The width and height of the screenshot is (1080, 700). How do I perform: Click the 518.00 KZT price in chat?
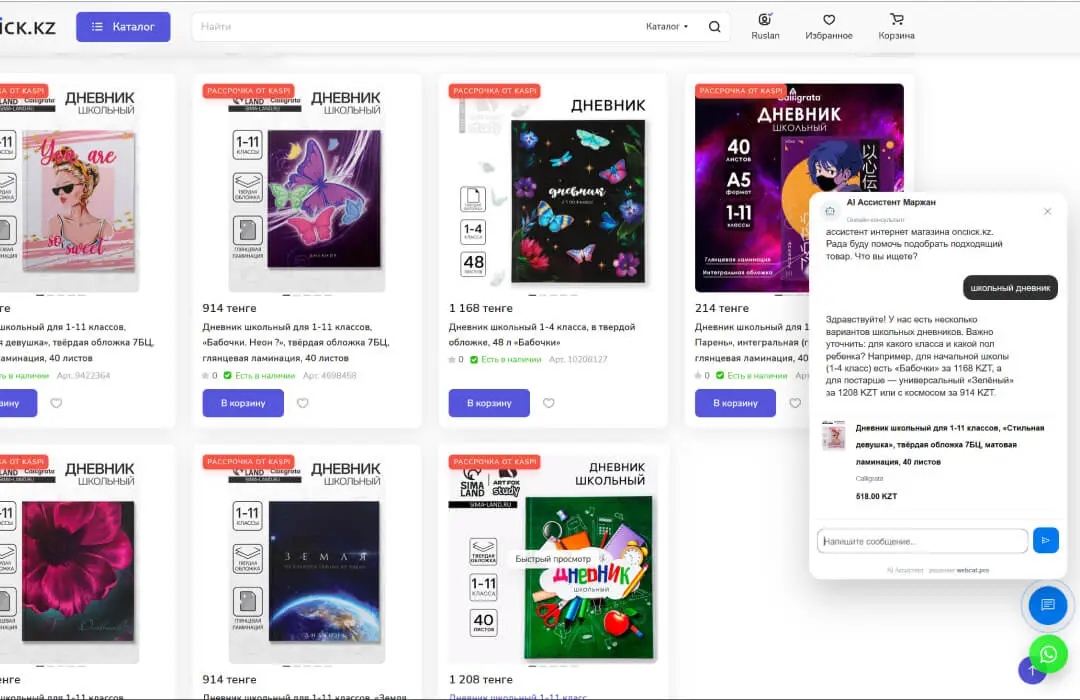coord(876,496)
